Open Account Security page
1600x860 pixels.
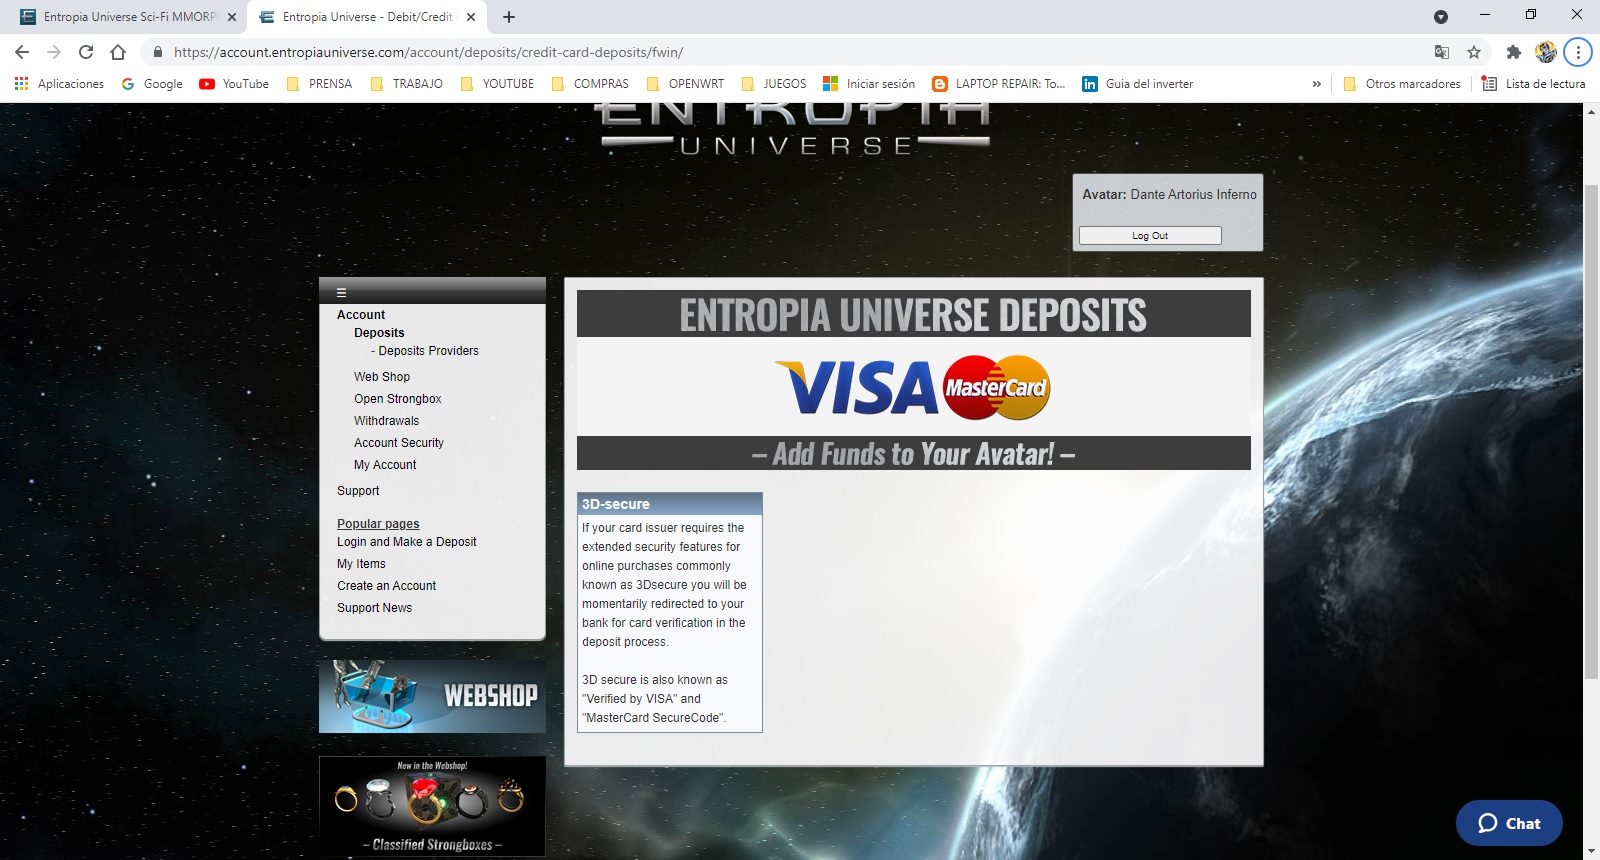[x=398, y=443]
